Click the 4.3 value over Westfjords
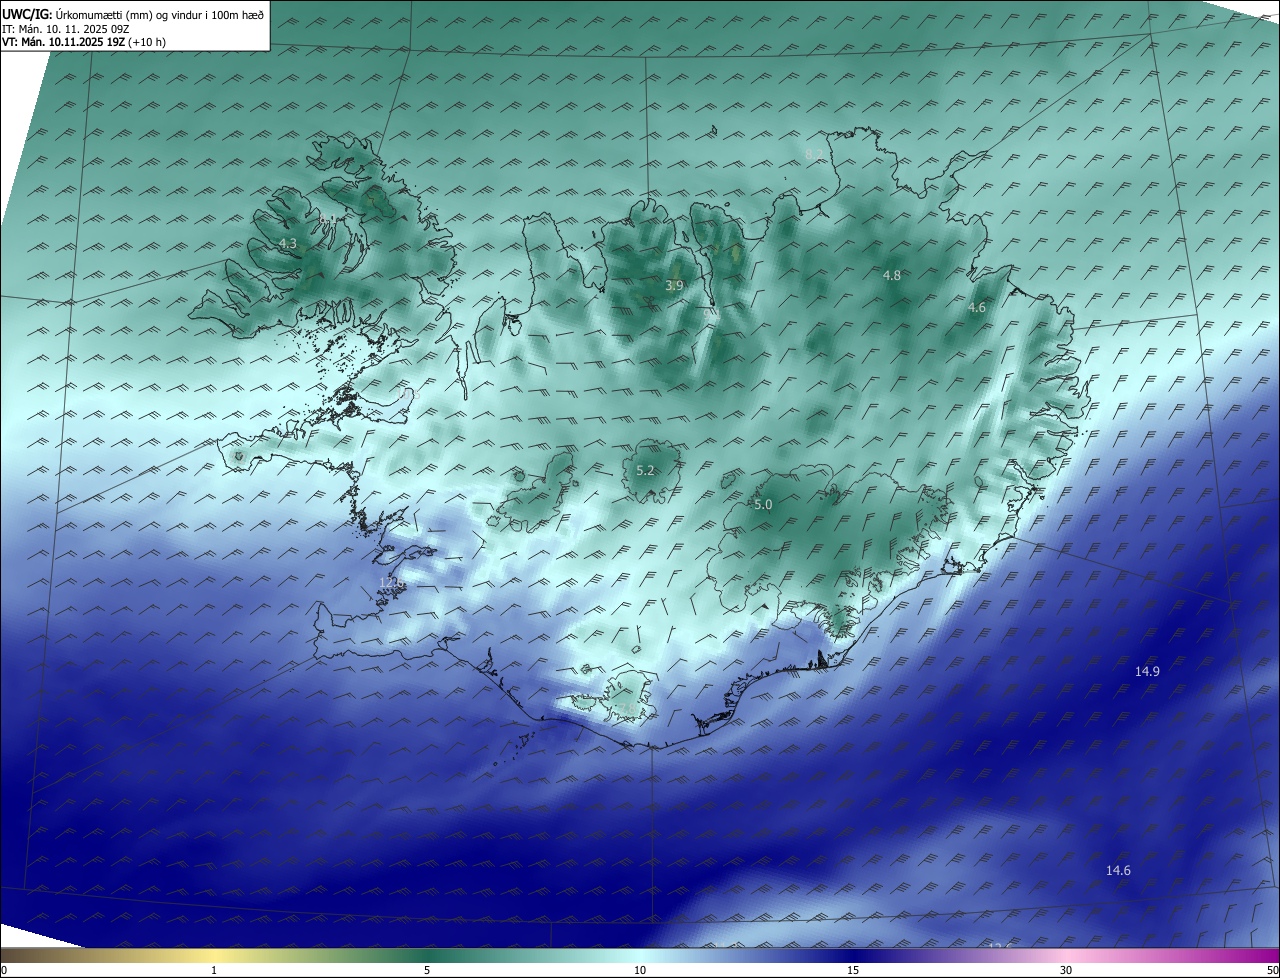 (288, 244)
